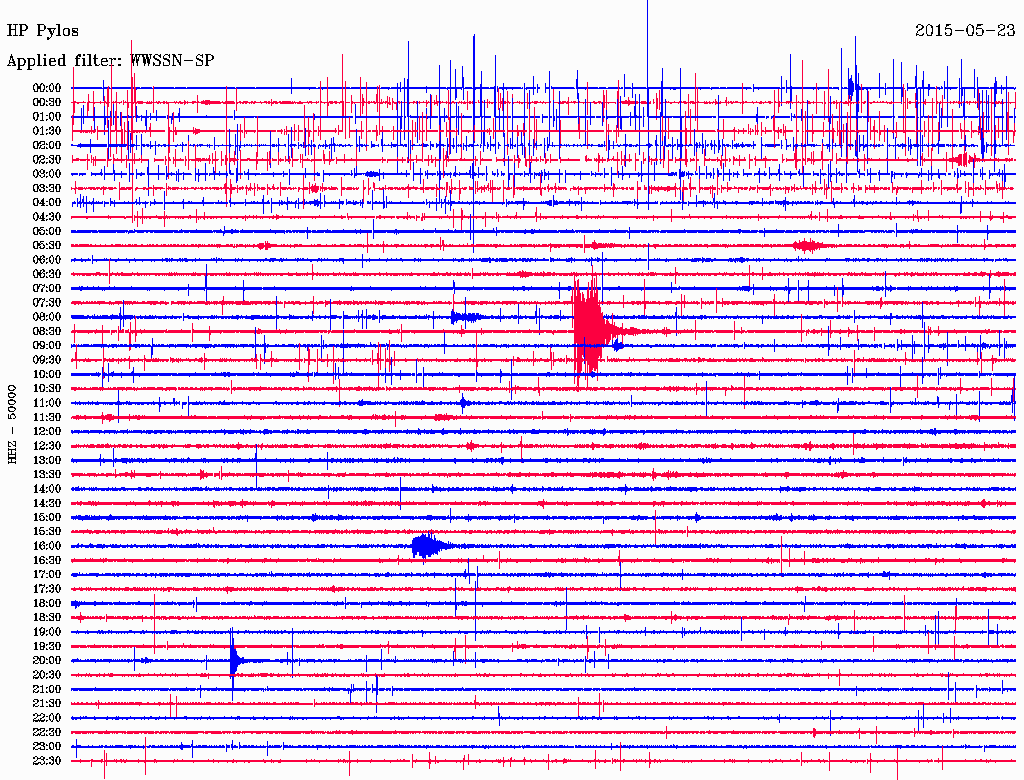Screen dimensions: 1024x780
Task: Select the 09:00 time label
Action: click(47, 346)
